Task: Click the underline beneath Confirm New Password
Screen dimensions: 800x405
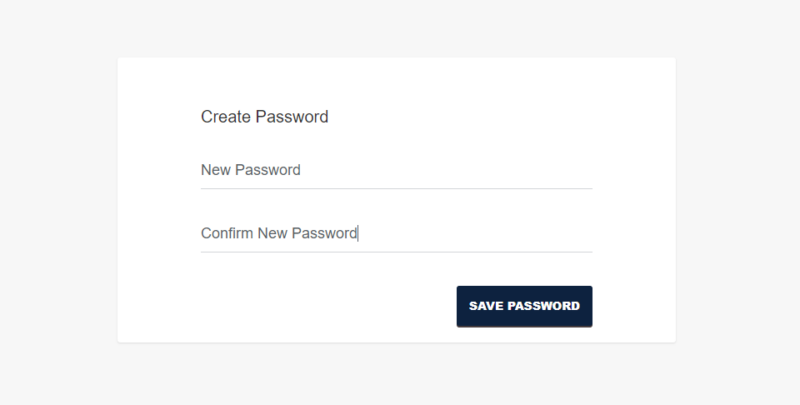Action: point(396,252)
